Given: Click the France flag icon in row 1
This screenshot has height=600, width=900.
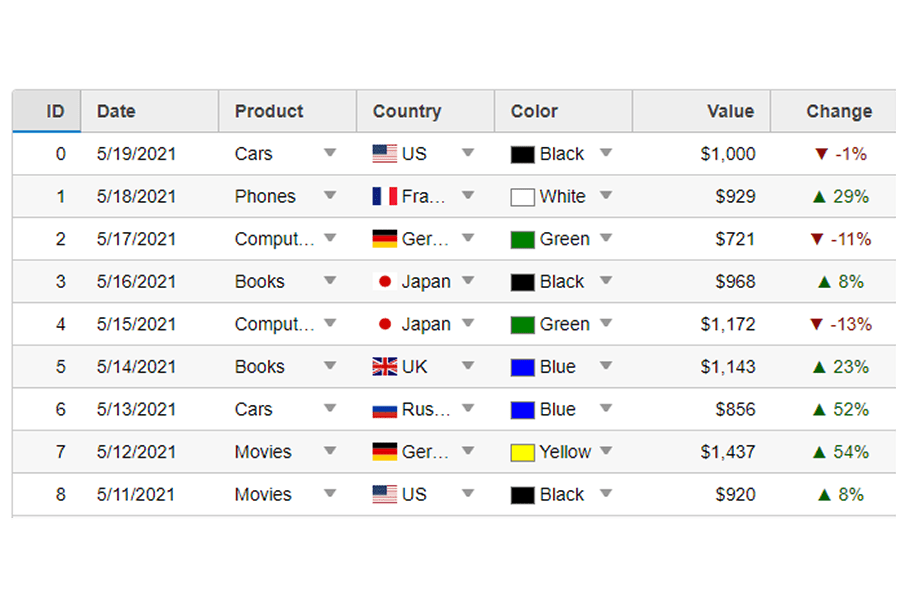Looking at the screenshot, I should click(385, 196).
